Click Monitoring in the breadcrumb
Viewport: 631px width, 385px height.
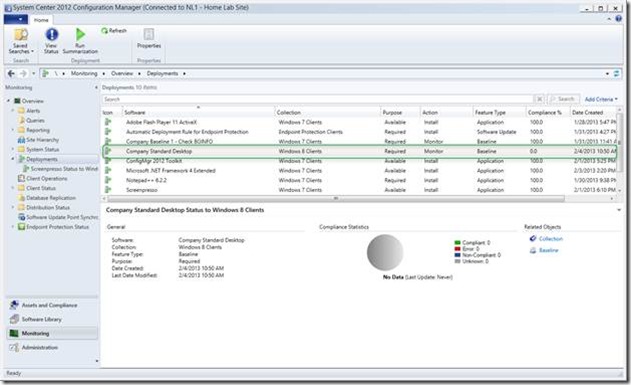tap(84, 74)
